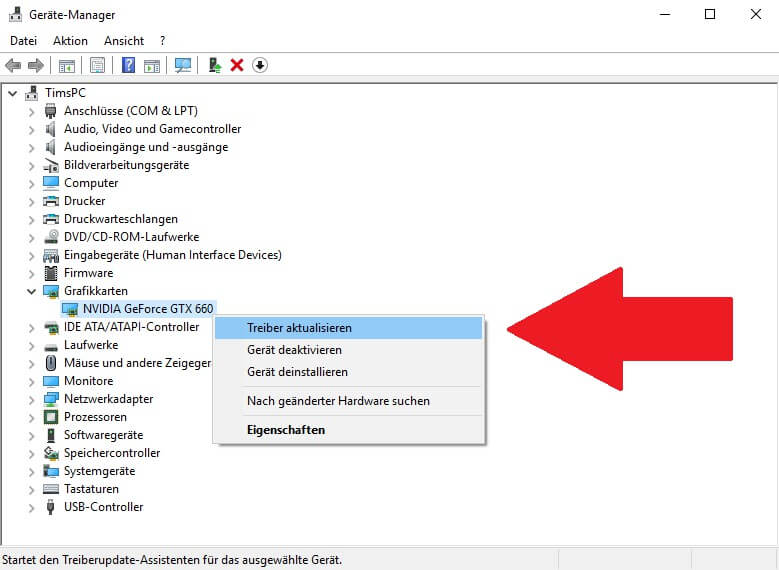Open the Aktion menu
Viewport: 779px width, 570px height.
pos(70,41)
